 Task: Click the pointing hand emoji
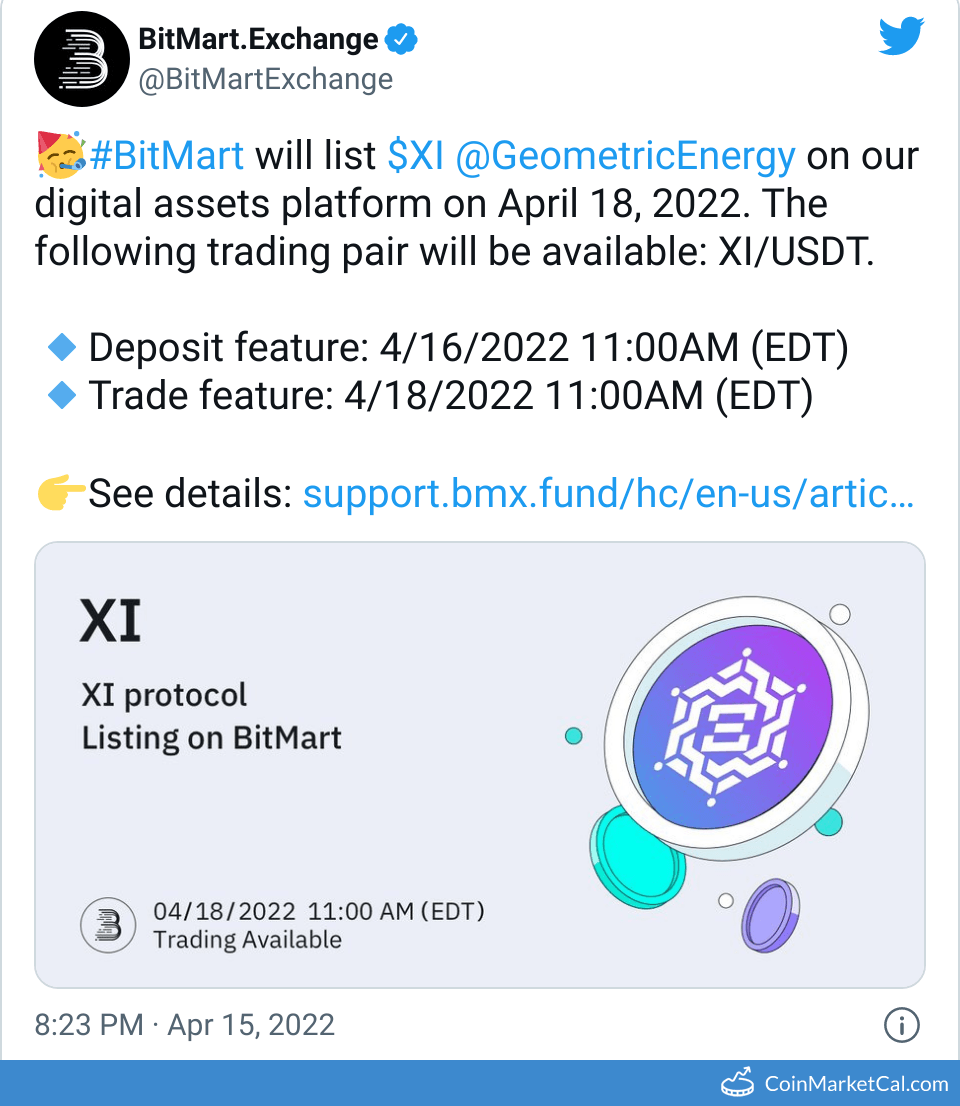pos(60,493)
